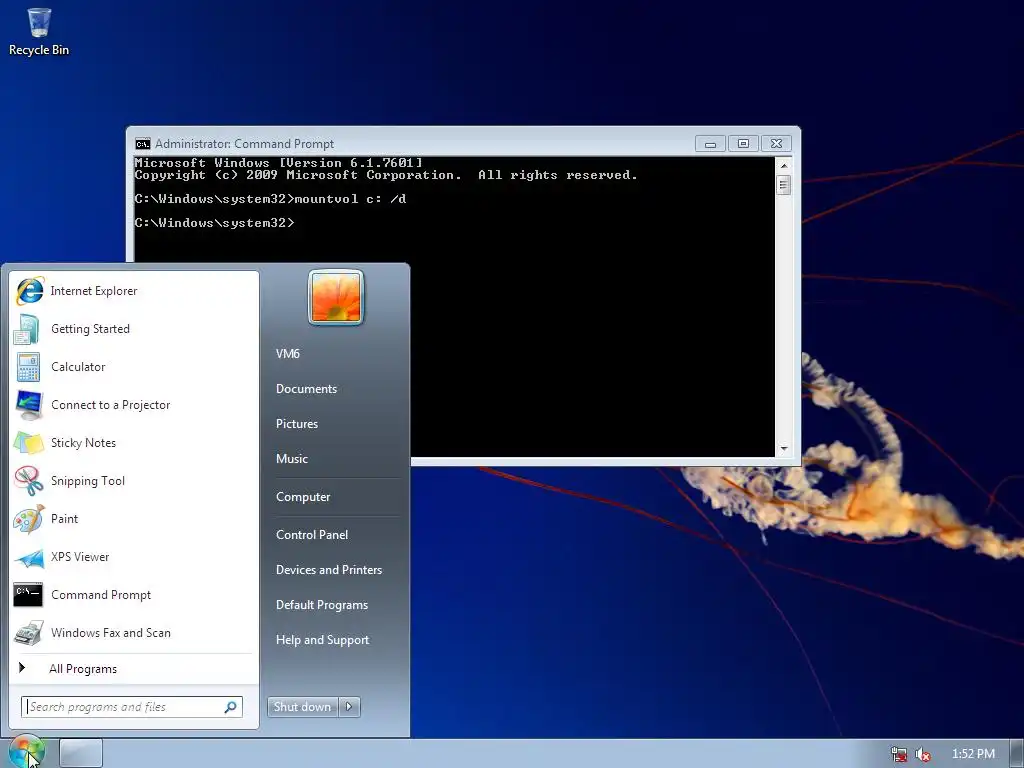Click the muted volume tray icon

[923, 754]
